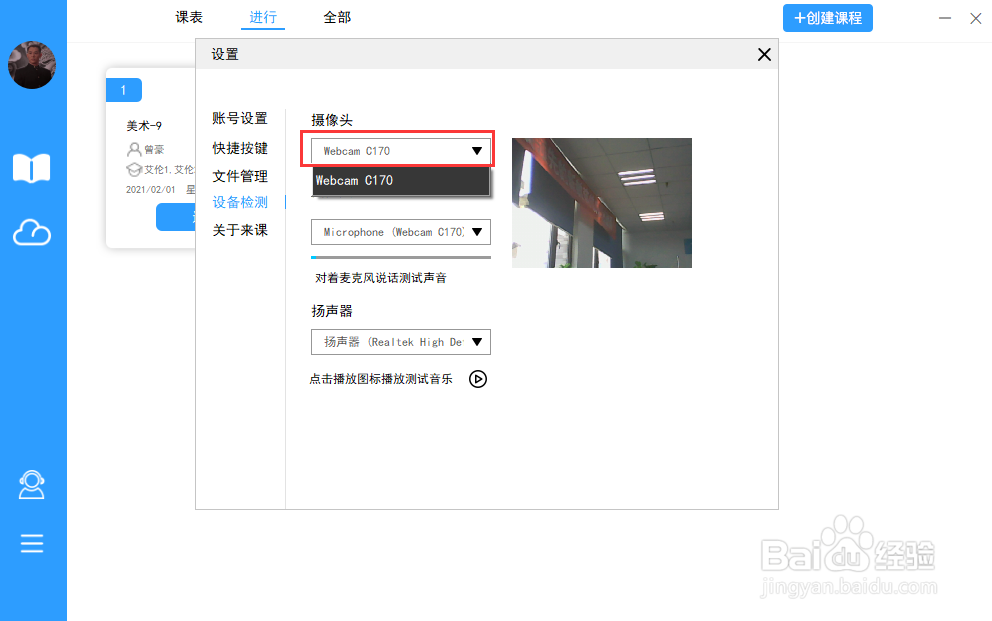Switch to the 进行 tab
The width and height of the screenshot is (992, 621).
(263, 17)
